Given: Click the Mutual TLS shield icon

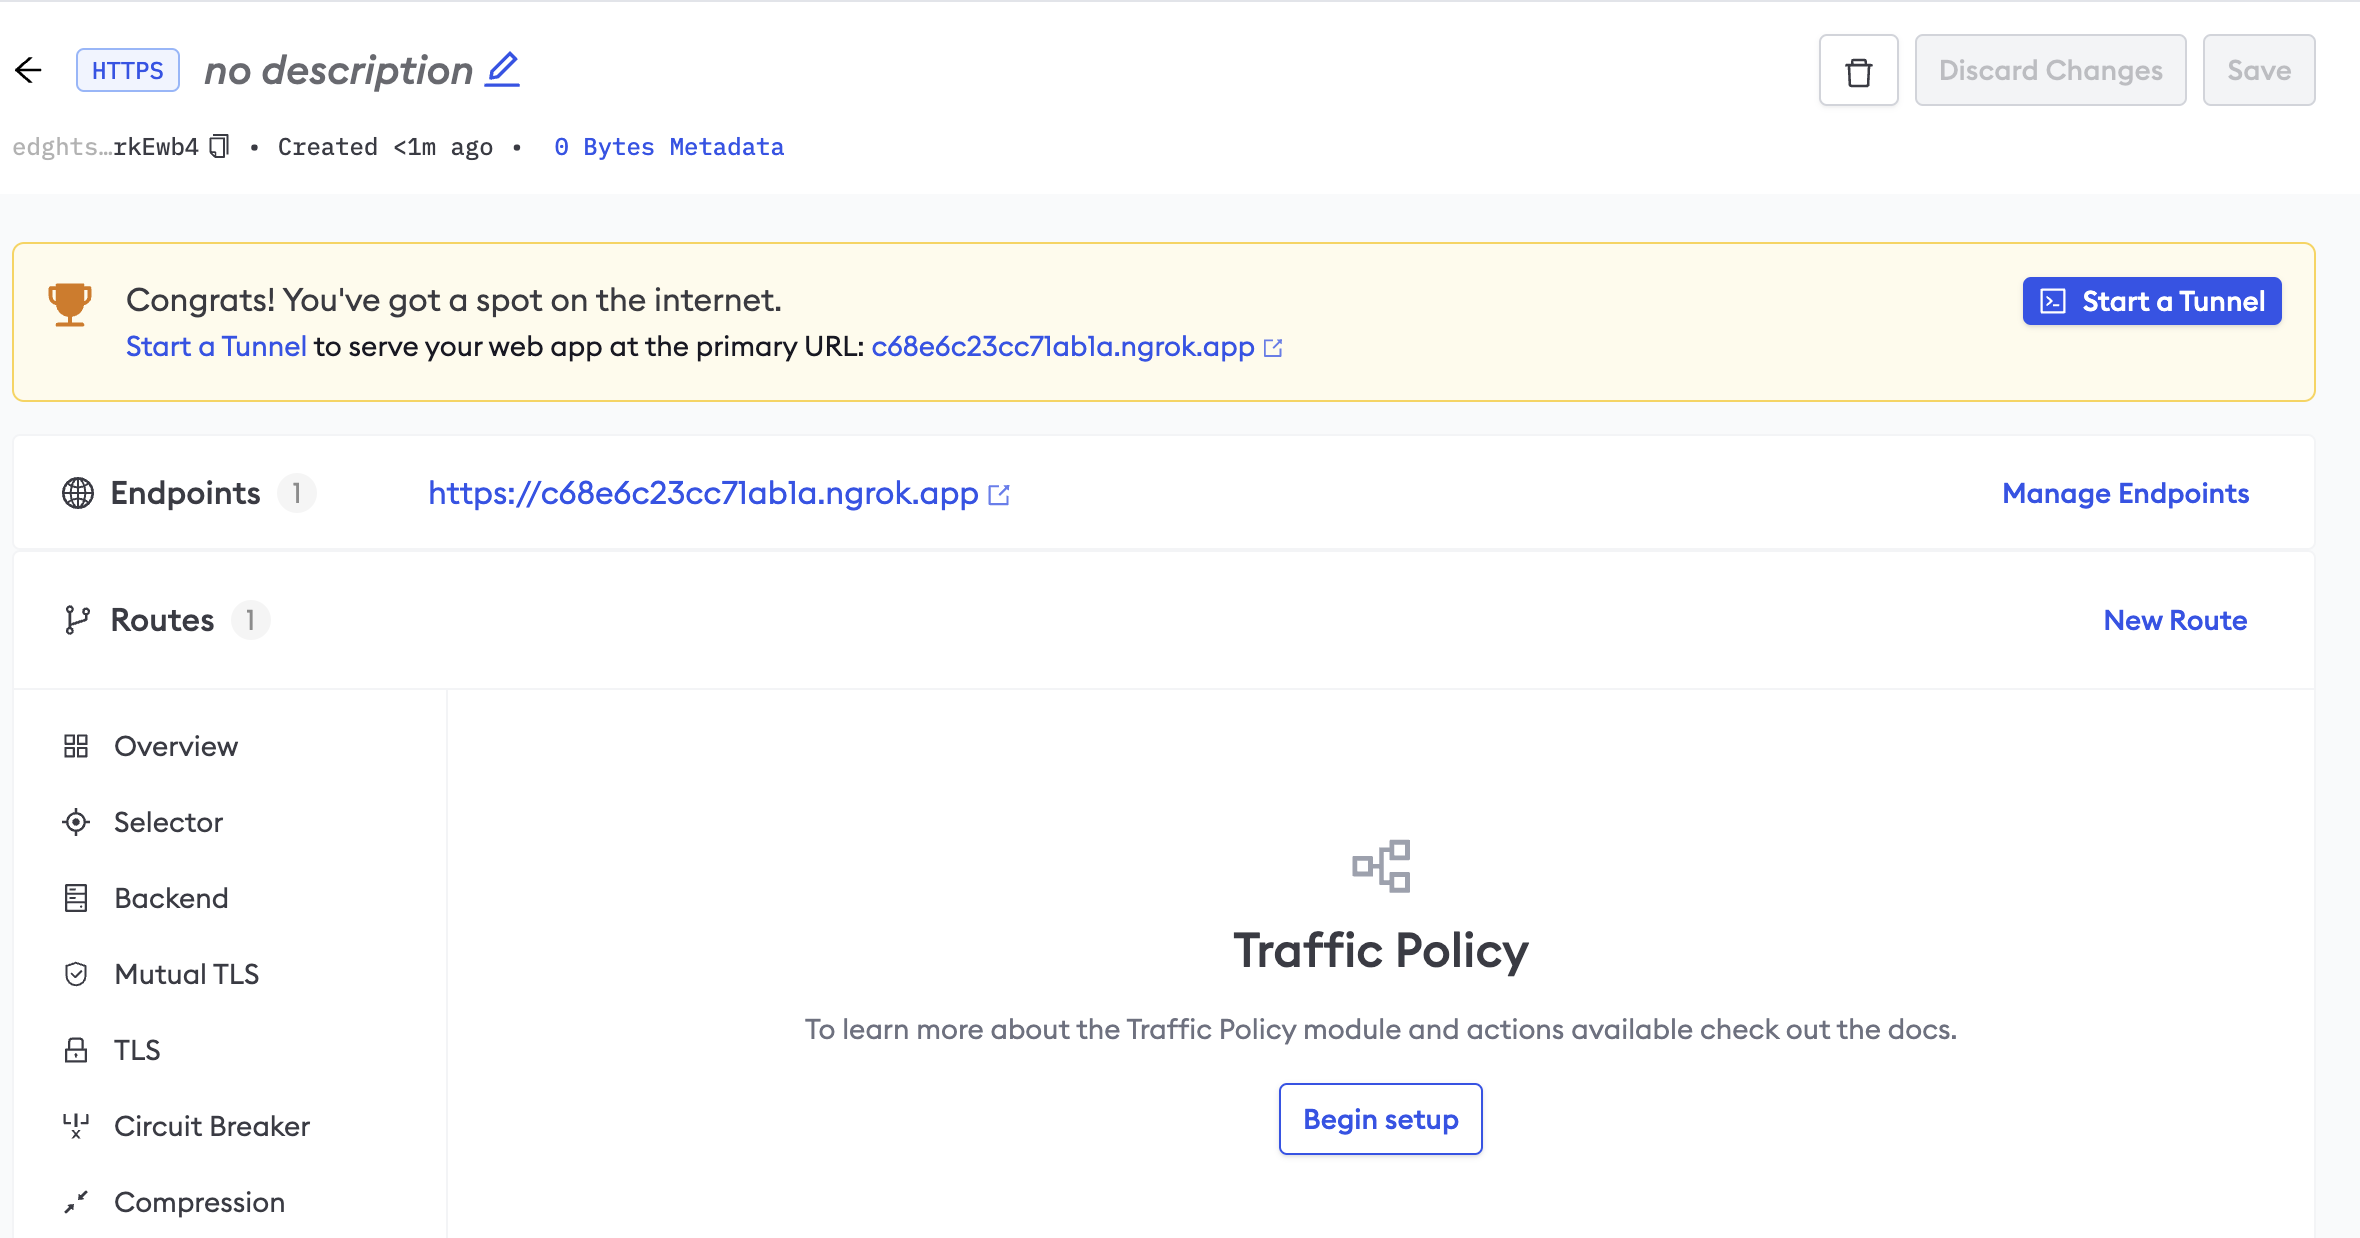Looking at the screenshot, I should pos(76,974).
